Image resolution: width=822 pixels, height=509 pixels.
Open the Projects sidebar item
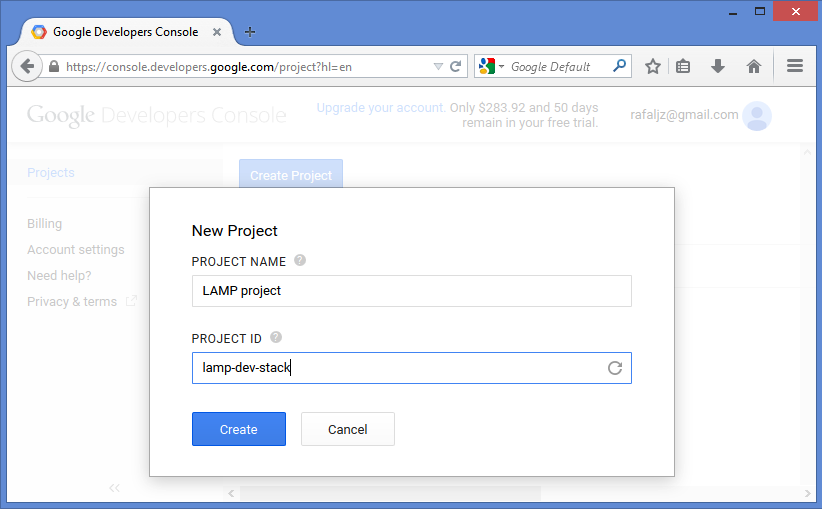tap(51, 172)
